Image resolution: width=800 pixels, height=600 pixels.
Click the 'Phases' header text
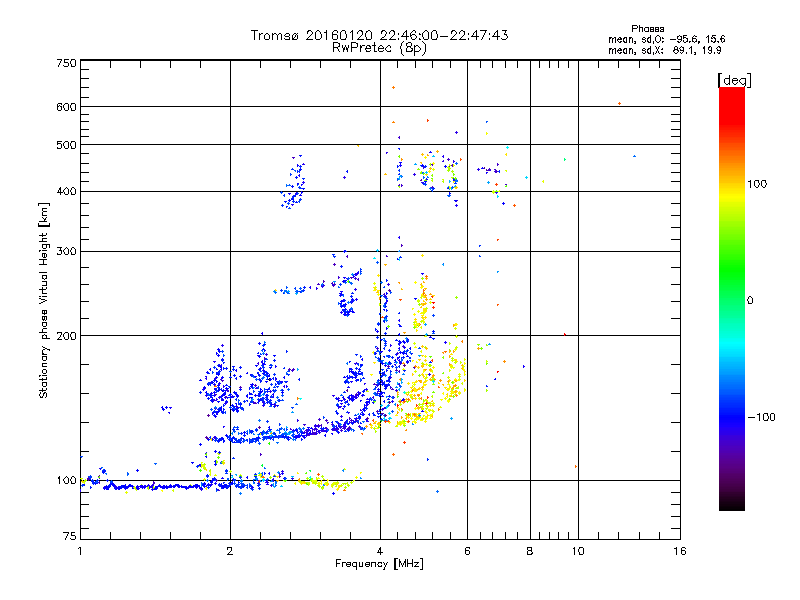[647, 29]
